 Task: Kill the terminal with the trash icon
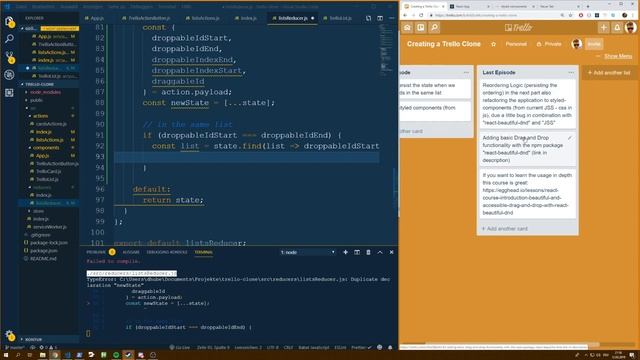pos(368,252)
